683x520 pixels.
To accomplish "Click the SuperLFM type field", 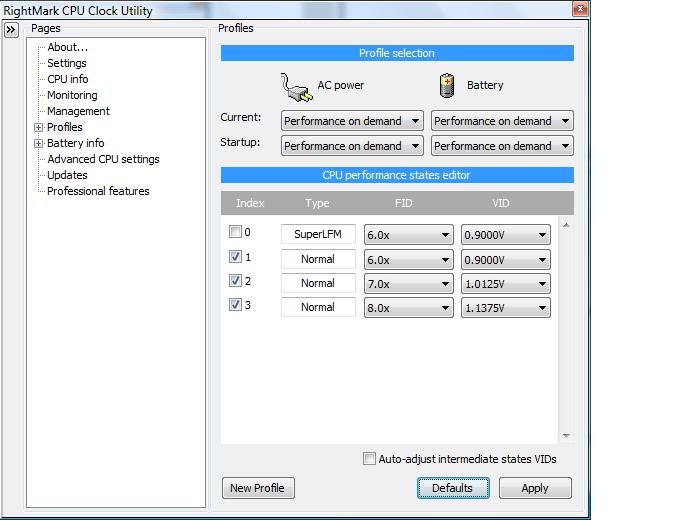I will click(318, 234).
